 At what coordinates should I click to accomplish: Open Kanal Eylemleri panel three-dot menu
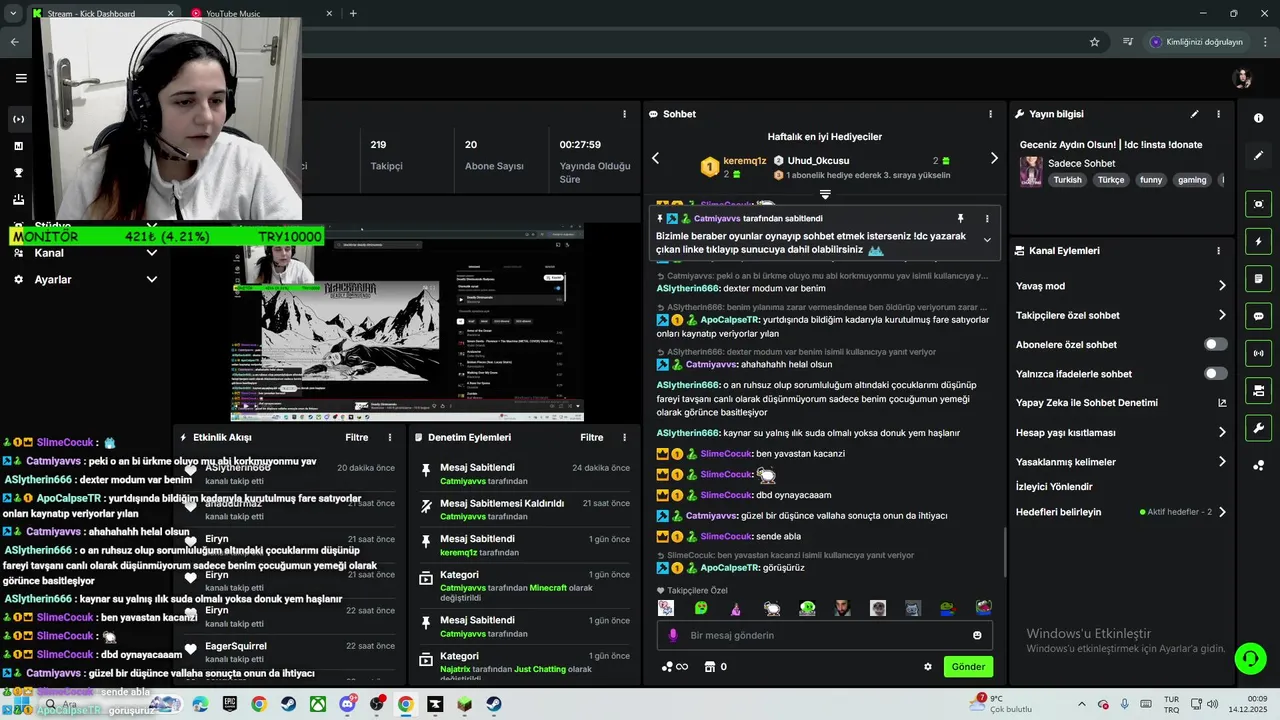point(1218,251)
